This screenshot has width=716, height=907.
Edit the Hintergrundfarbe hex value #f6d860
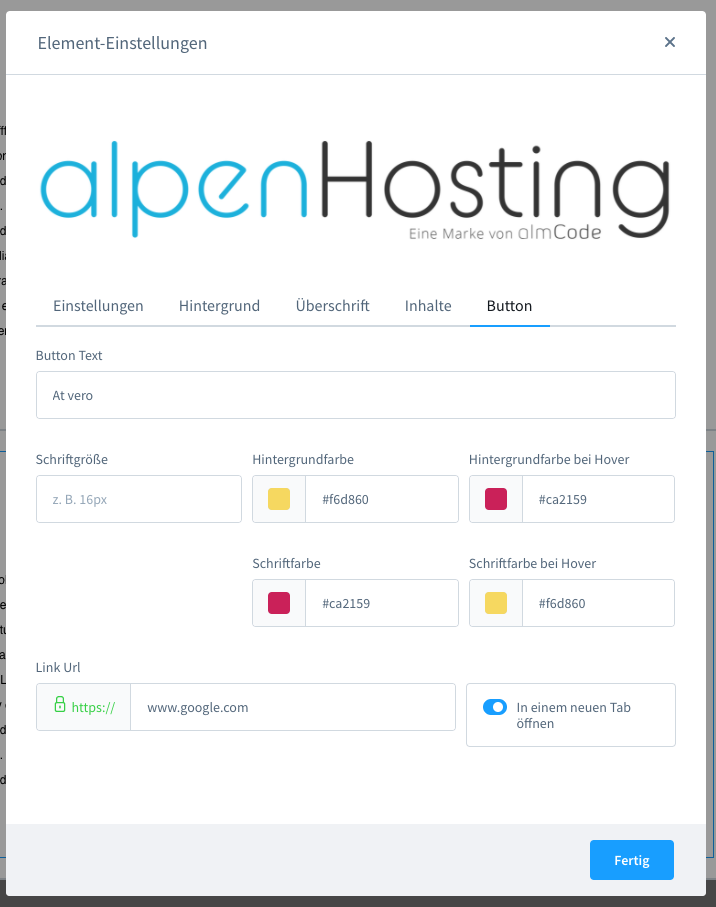tap(382, 499)
